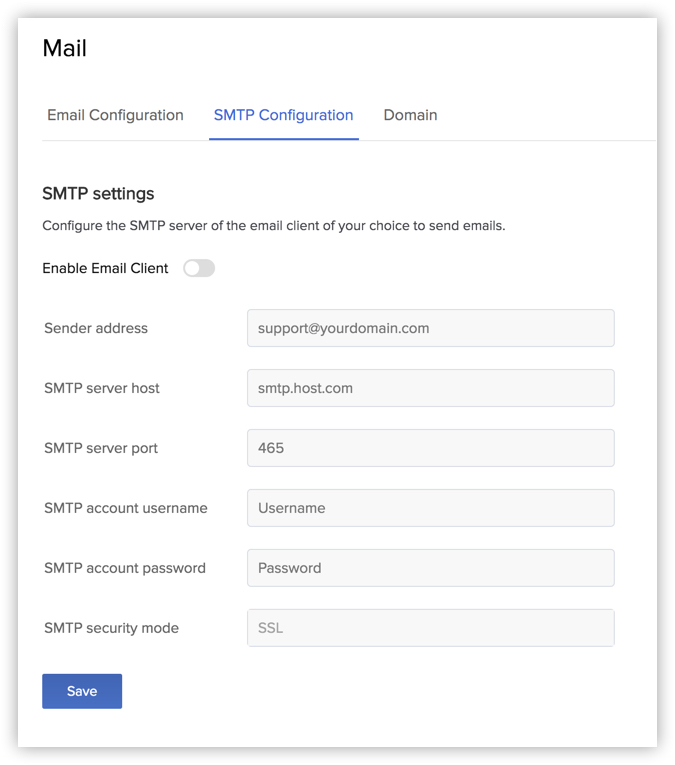Click the "SMTP security mode" label
The width and height of the screenshot is (675, 765).
coord(111,628)
